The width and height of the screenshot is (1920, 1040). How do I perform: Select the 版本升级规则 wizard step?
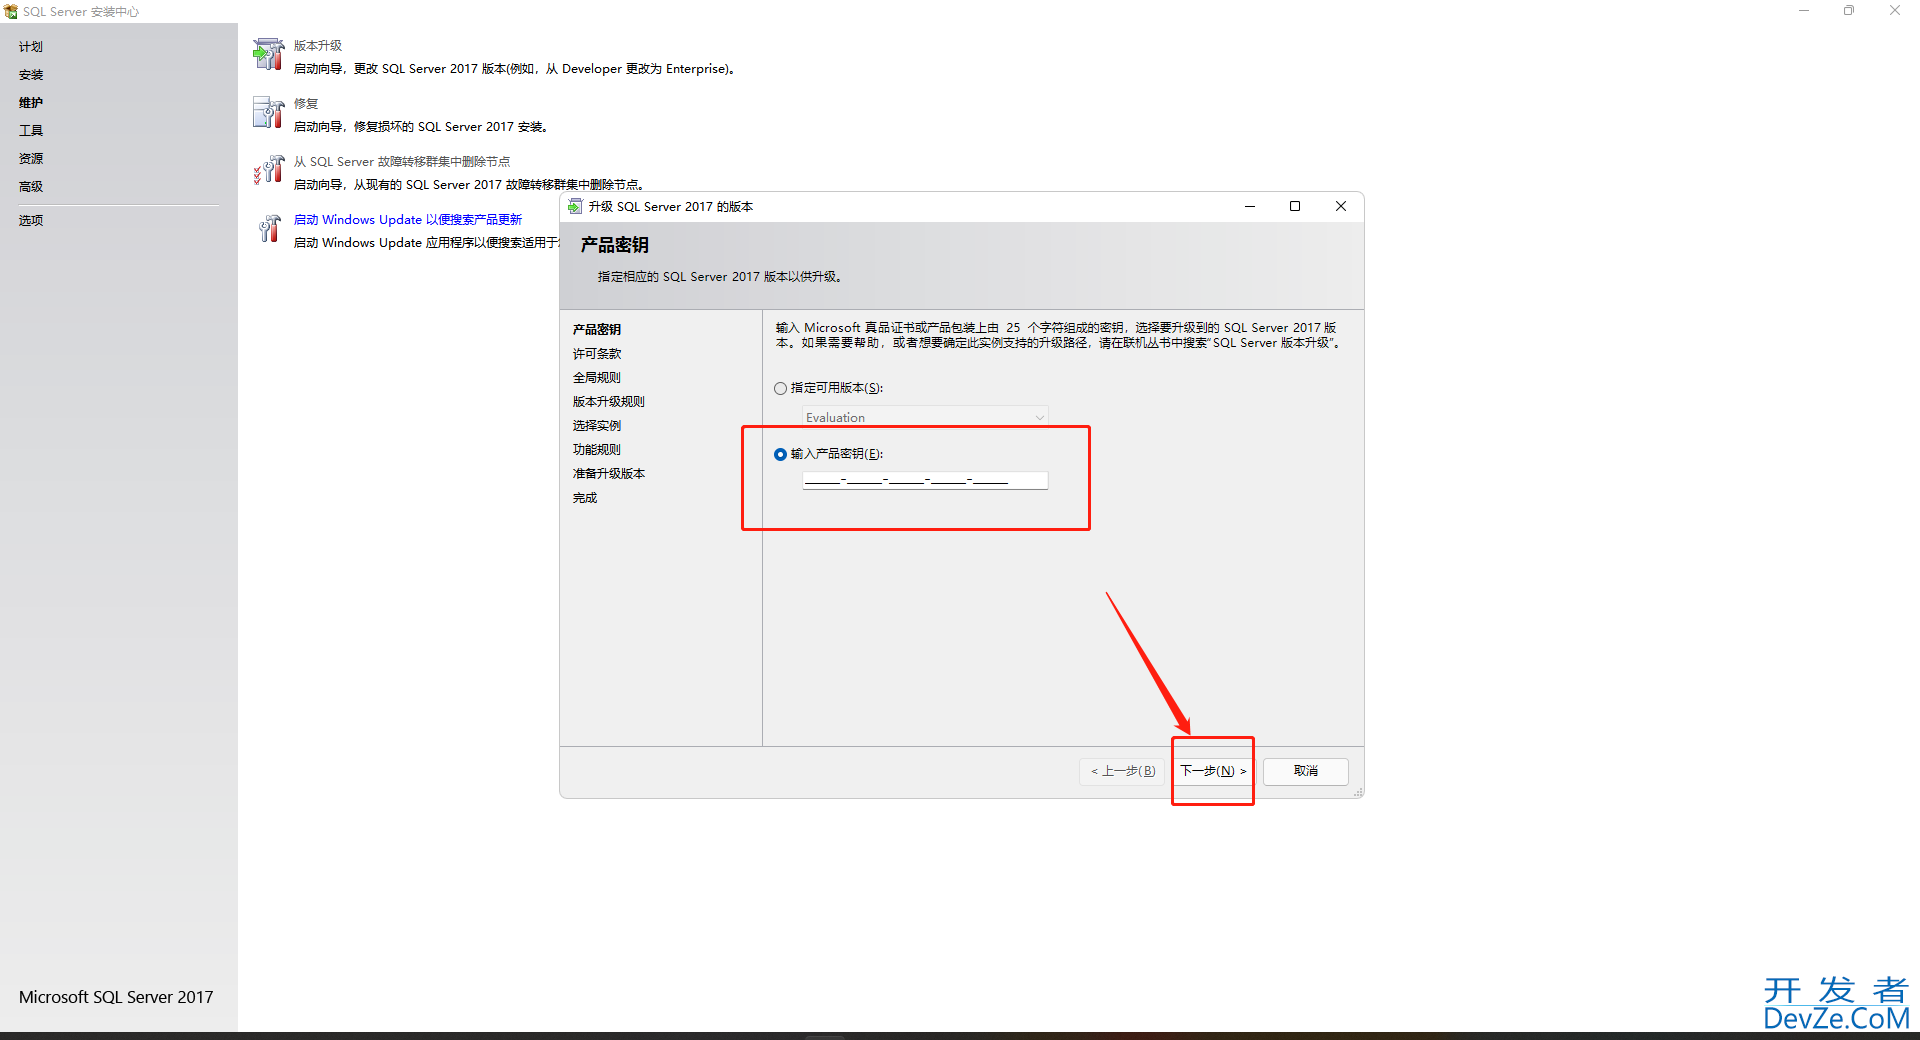point(609,402)
